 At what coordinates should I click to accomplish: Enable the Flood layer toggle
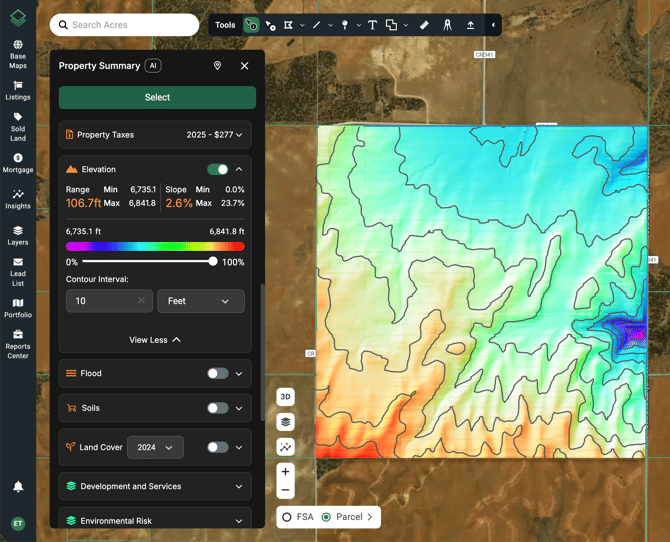(217, 374)
